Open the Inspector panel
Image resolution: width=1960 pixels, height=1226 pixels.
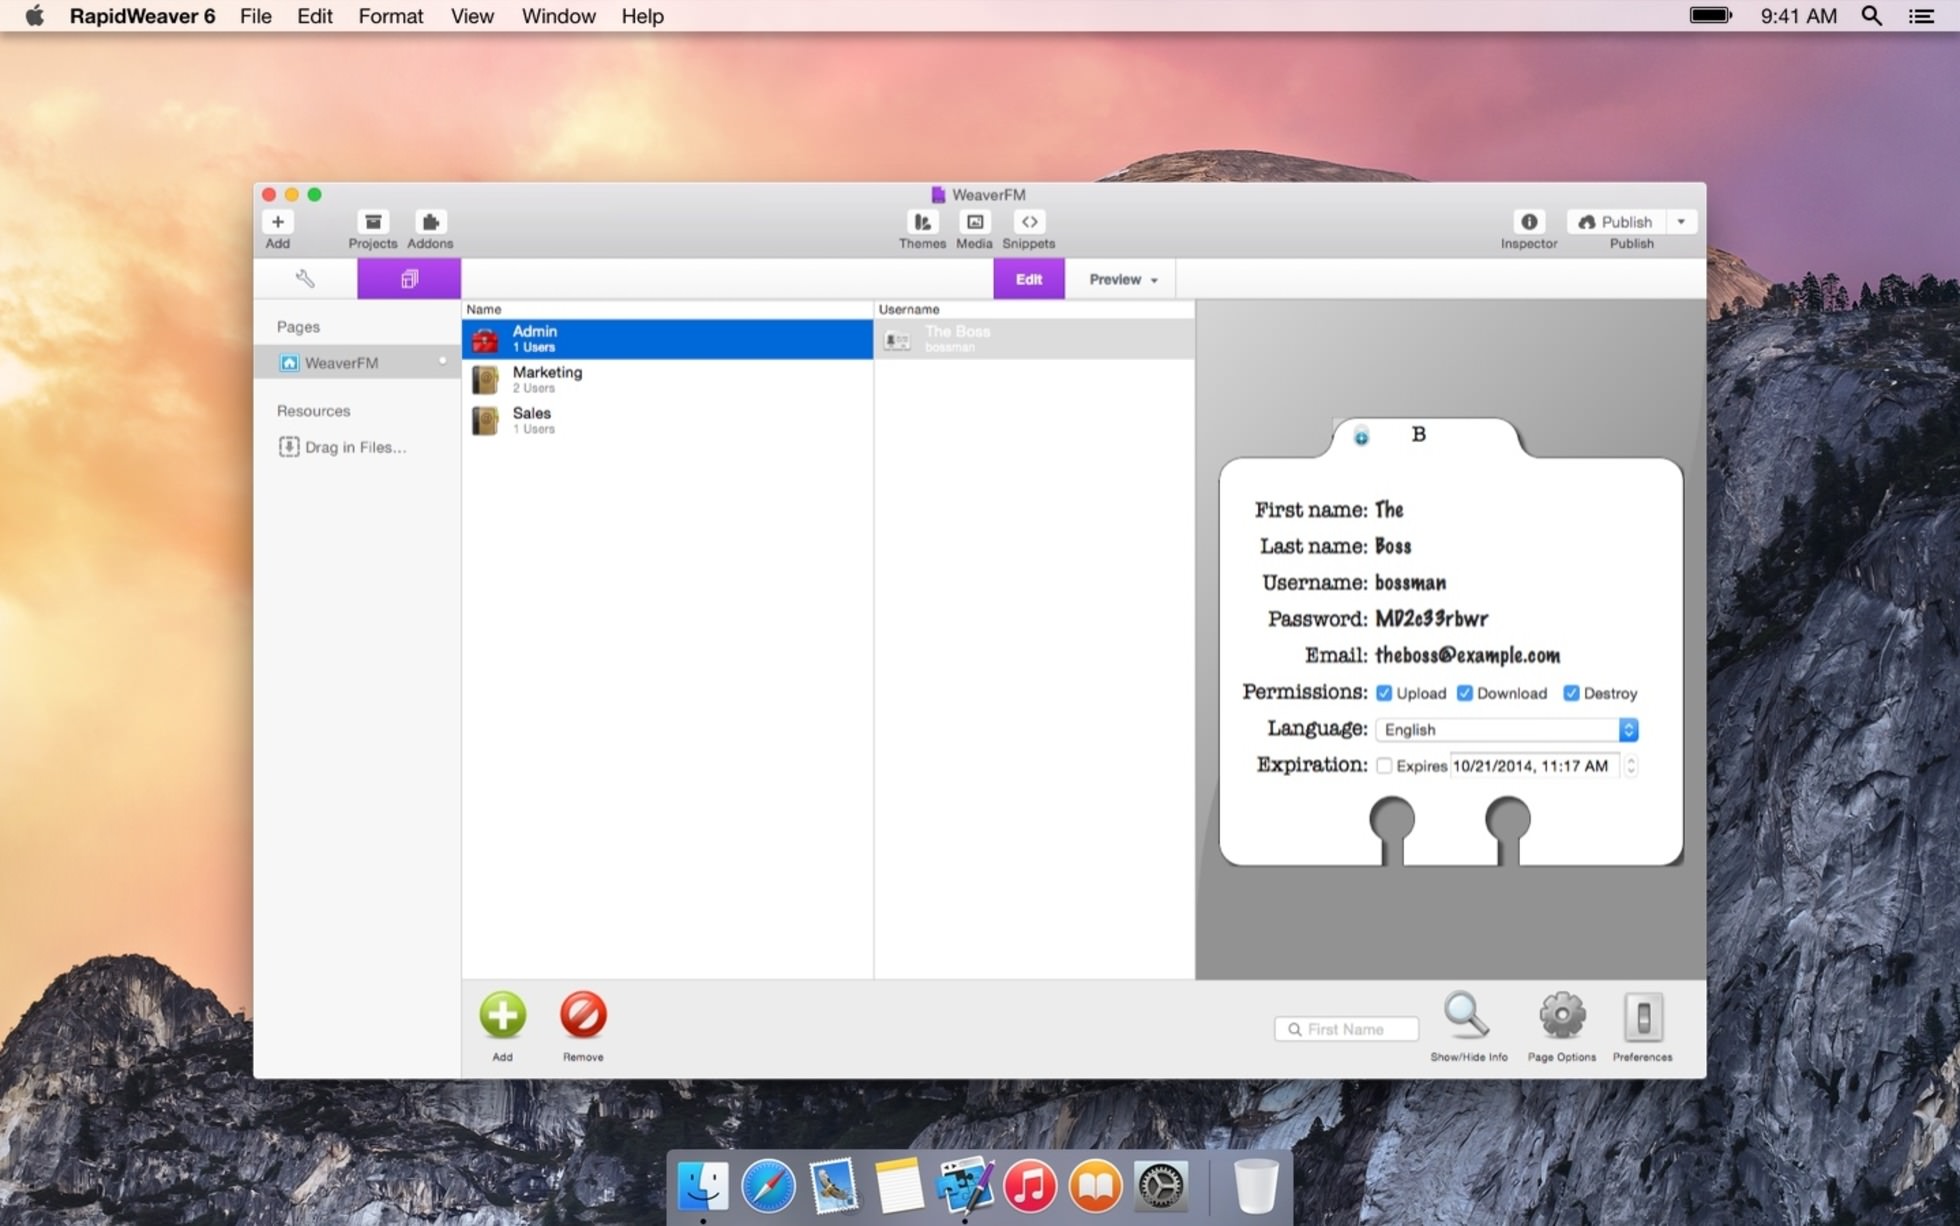point(1529,222)
